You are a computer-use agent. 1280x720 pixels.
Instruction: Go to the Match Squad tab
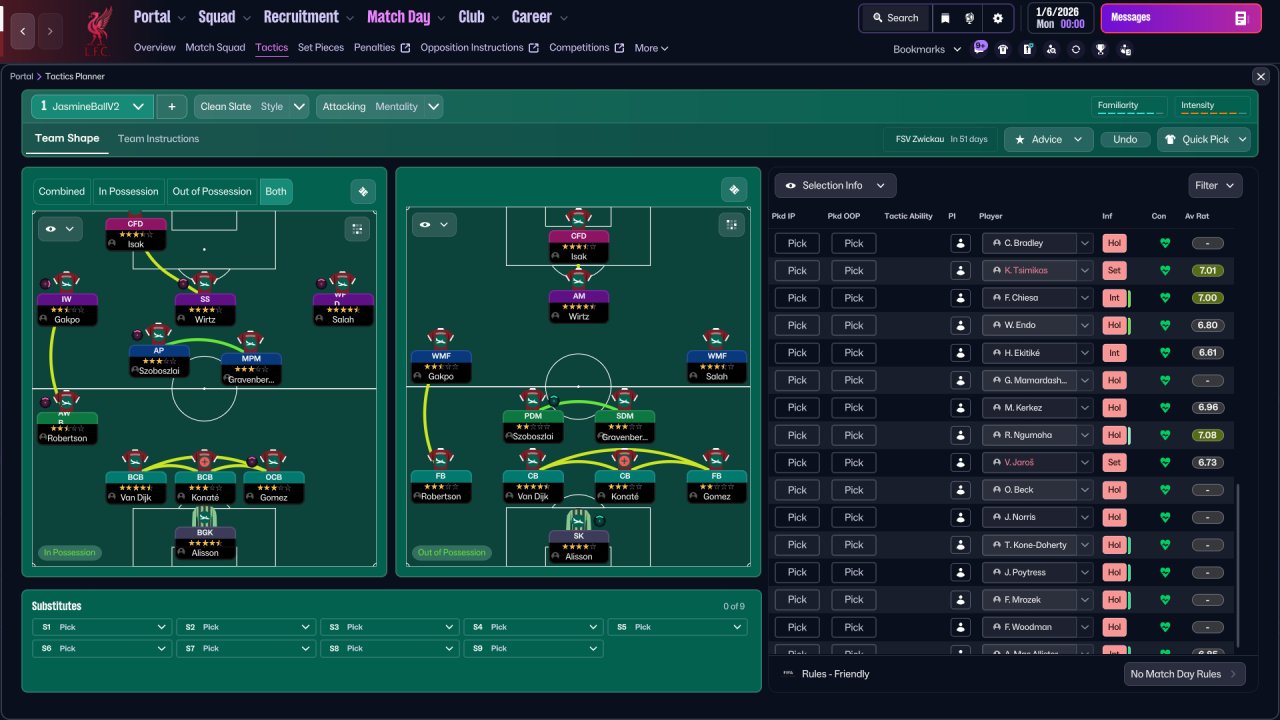tap(215, 48)
